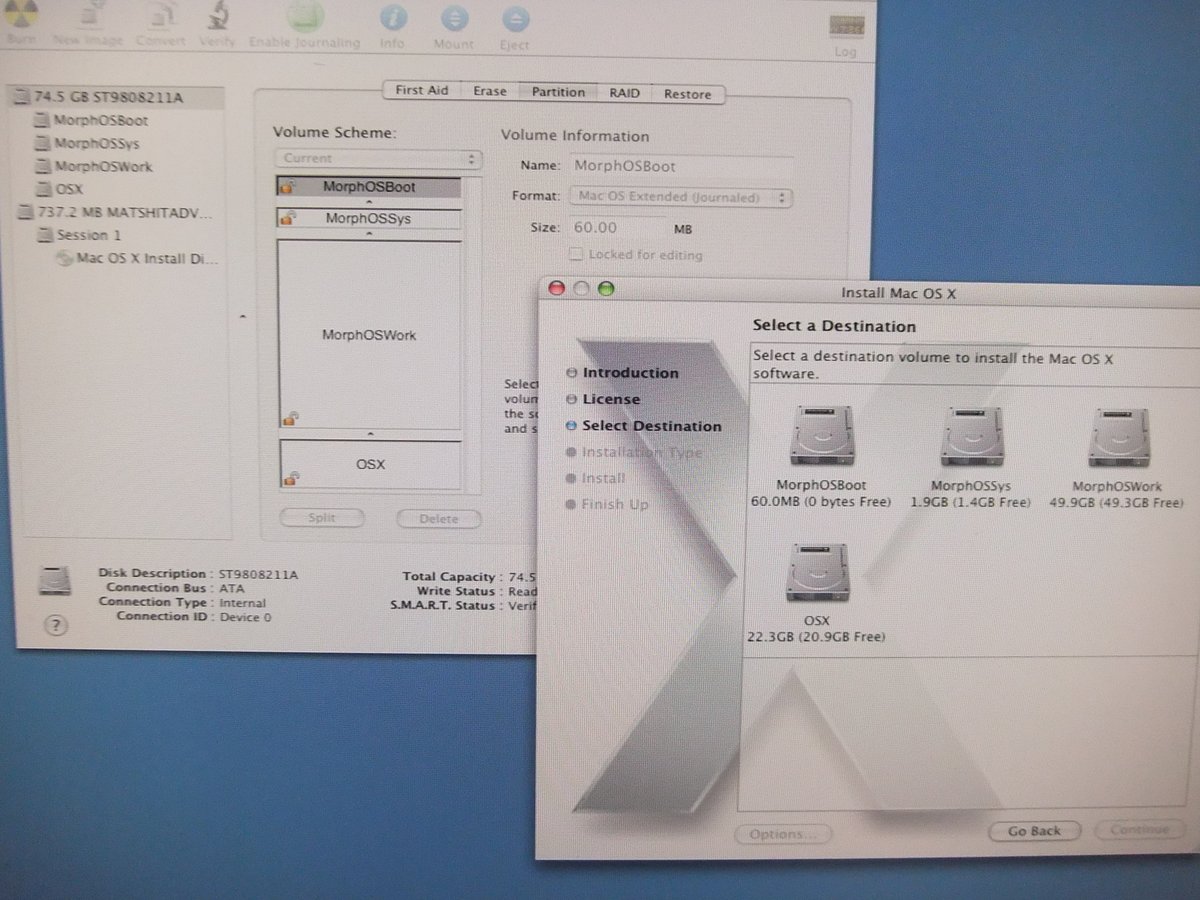Click the Go Back button
This screenshot has width=1200, height=900.
(x=1034, y=831)
